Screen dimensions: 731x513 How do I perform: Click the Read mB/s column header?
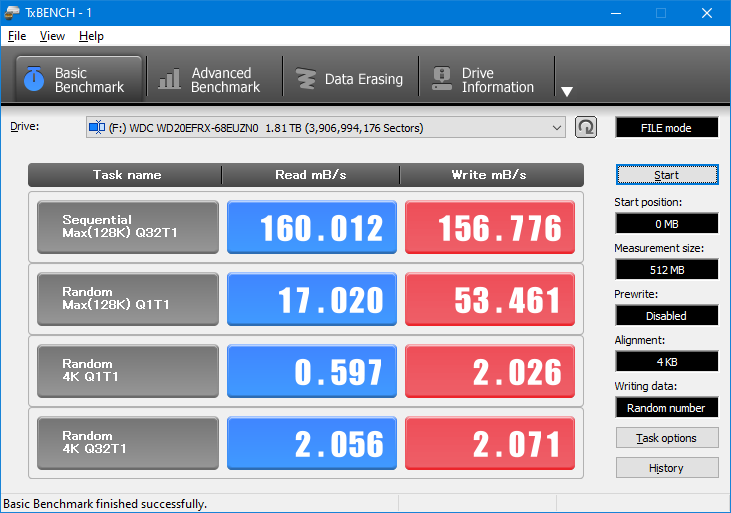click(310, 175)
